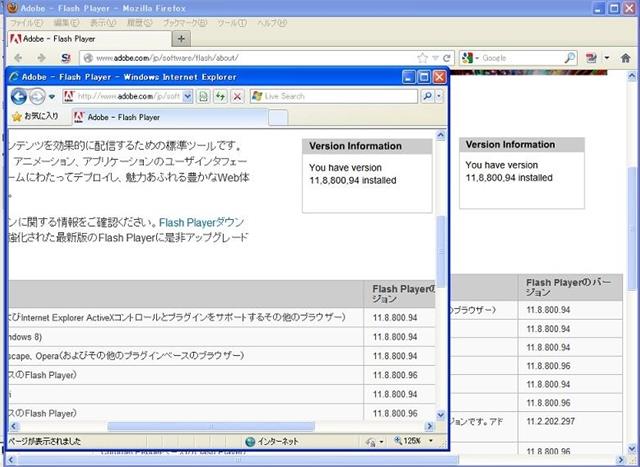The width and height of the screenshot is (640, 467).
Task: Click IE compatibility view icon
Action: click(203, 96)
